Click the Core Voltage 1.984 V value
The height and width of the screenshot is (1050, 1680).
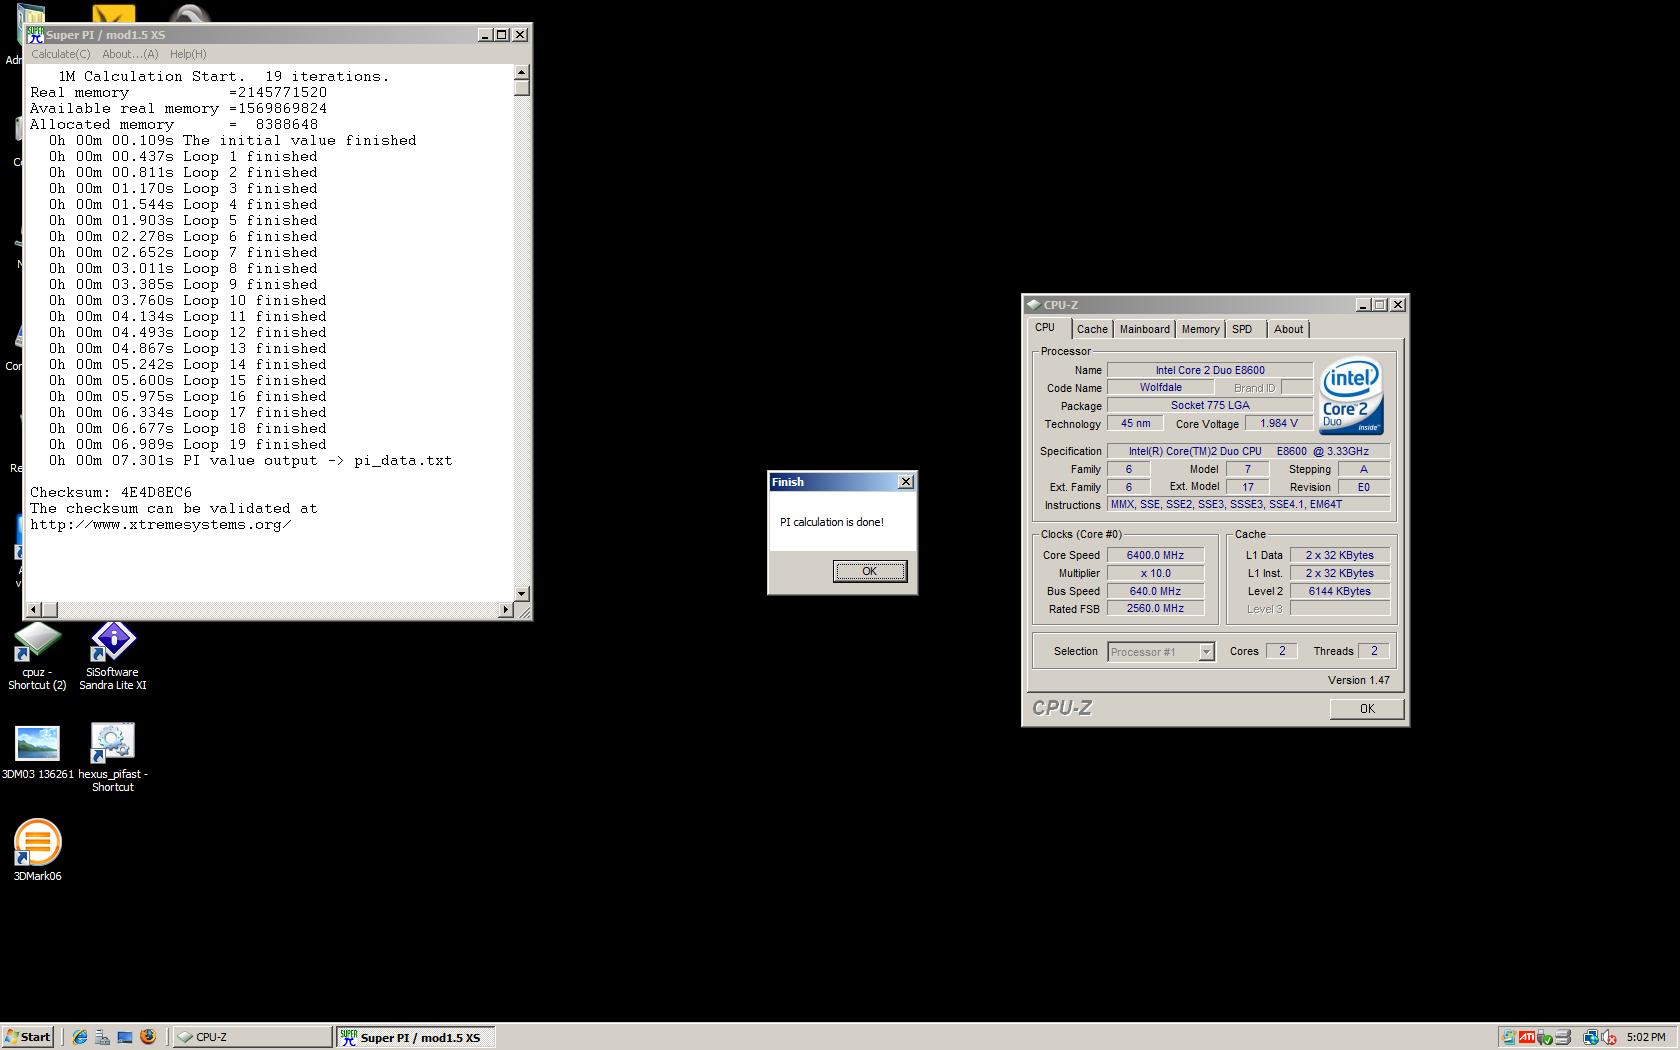pyautogui.click(x=1279, y=423)
